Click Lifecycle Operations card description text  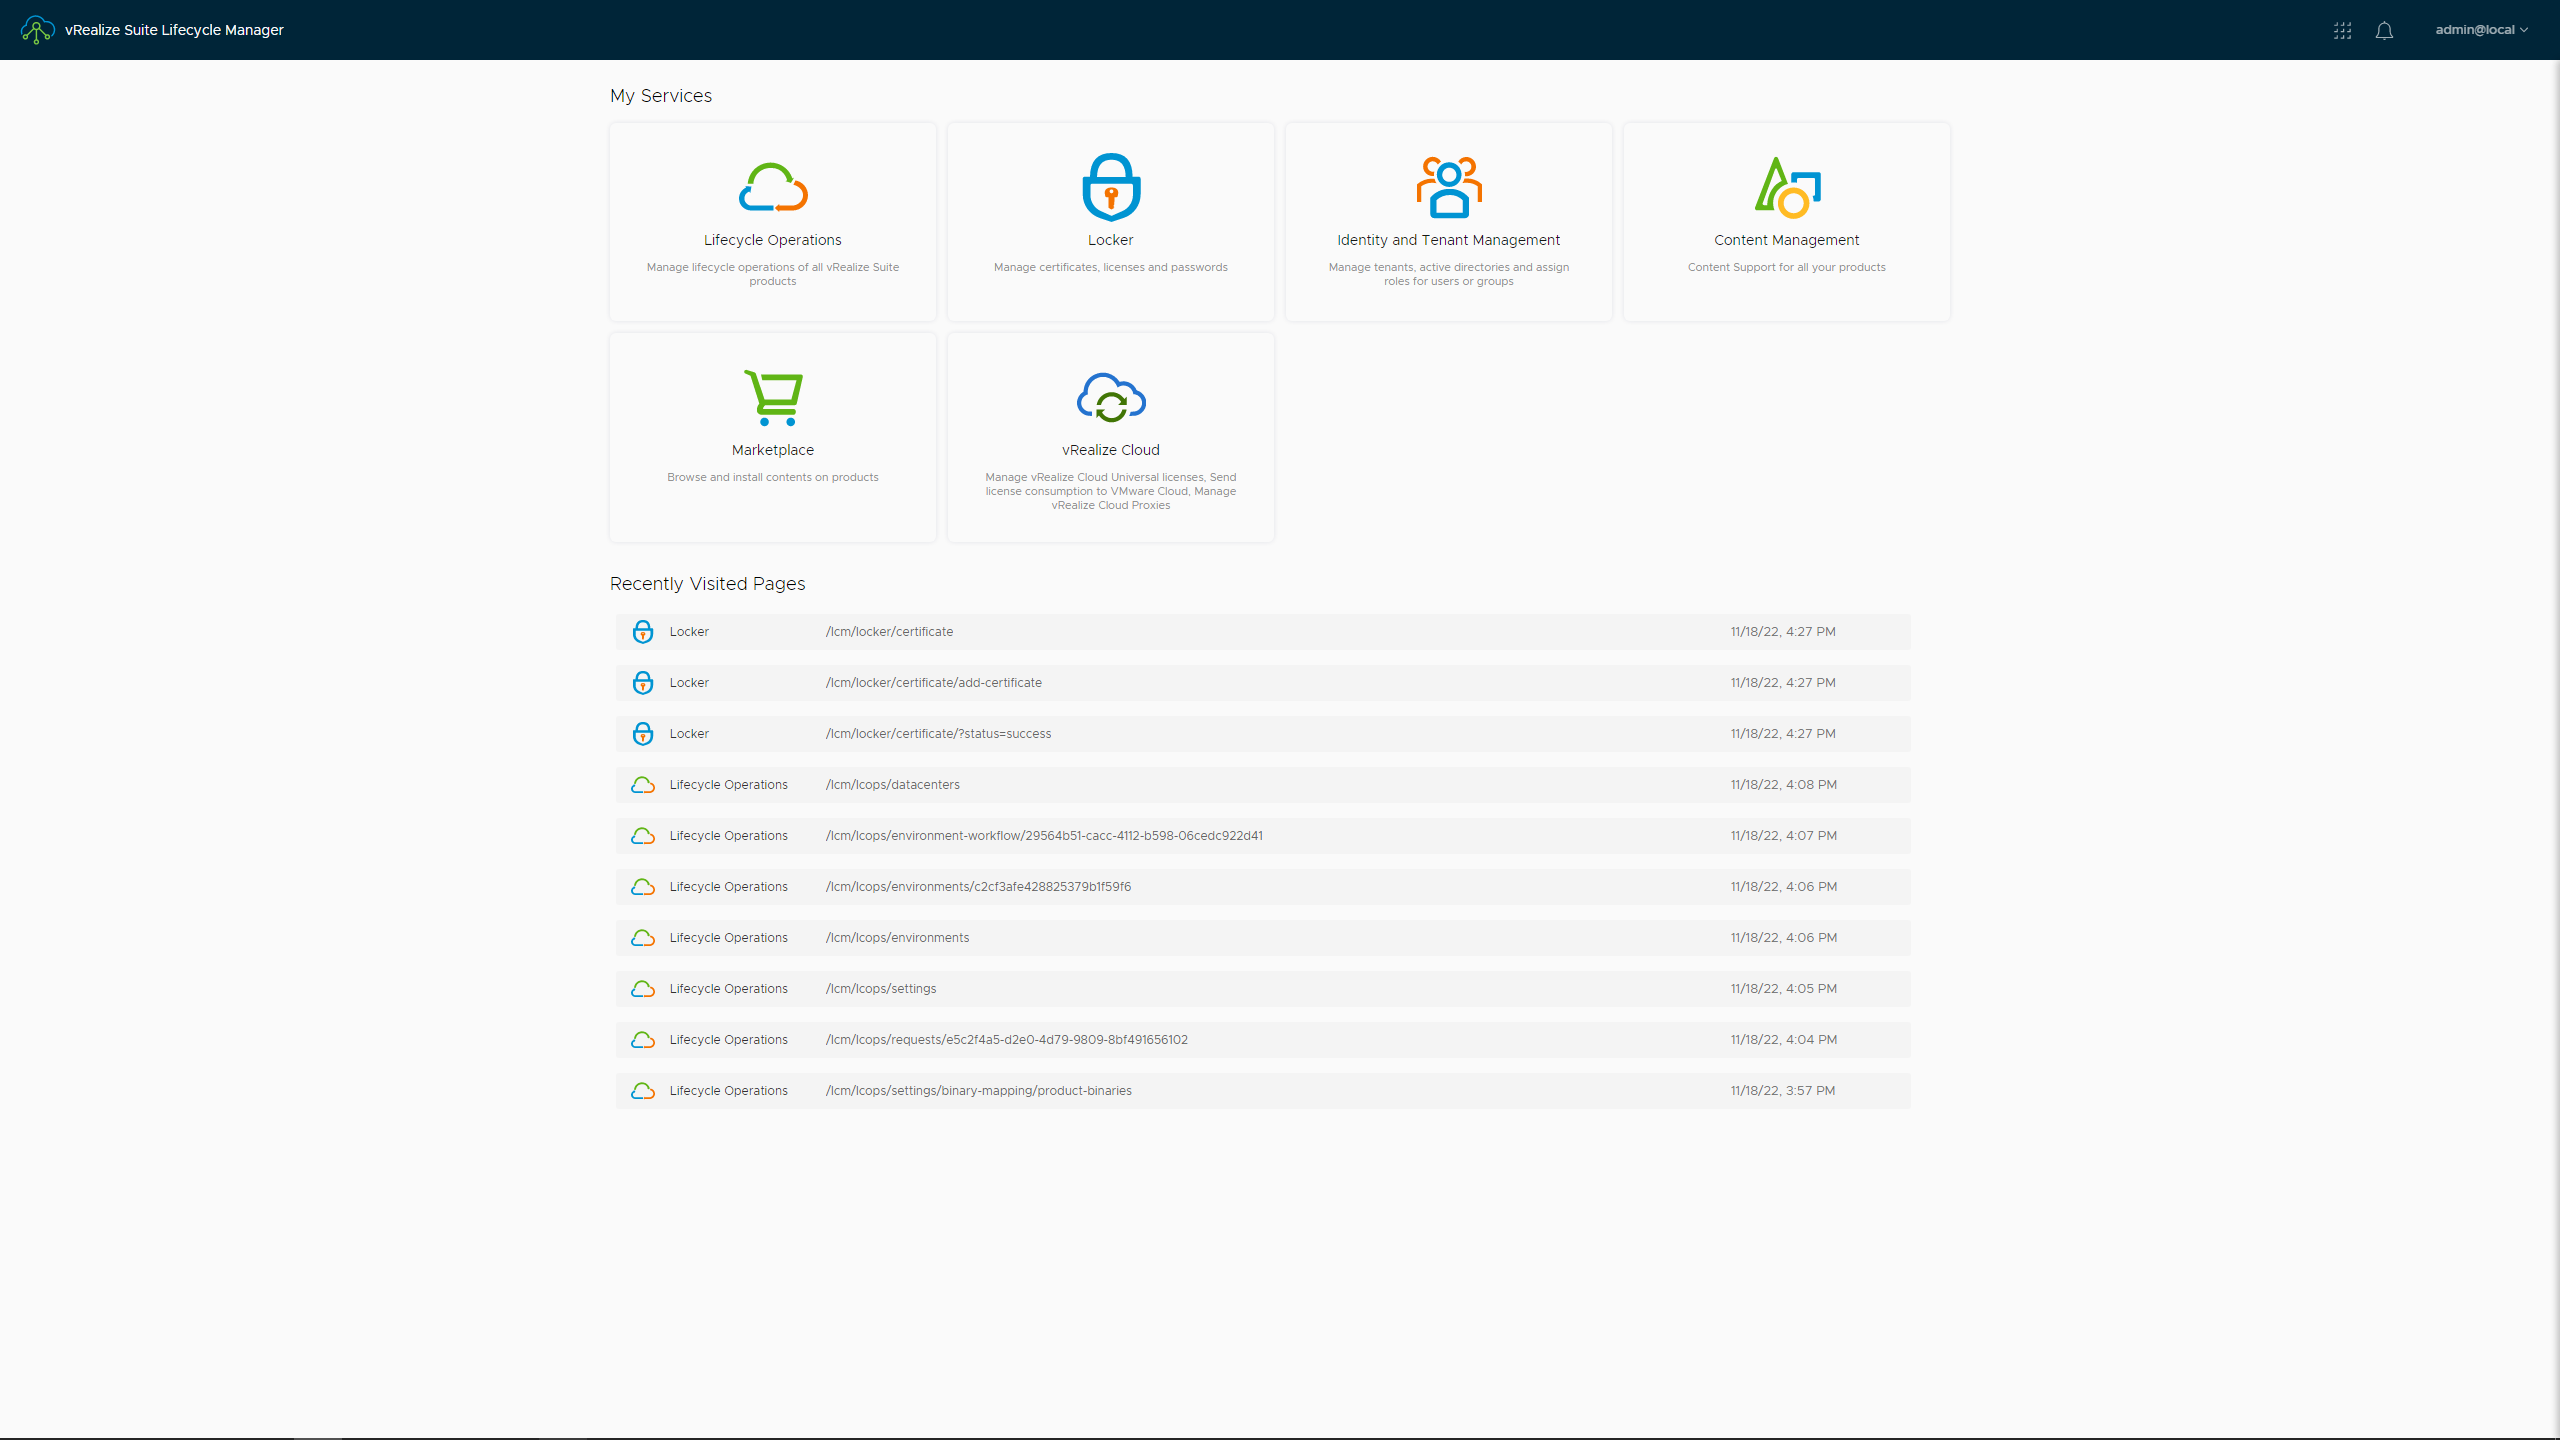point(773,274)
